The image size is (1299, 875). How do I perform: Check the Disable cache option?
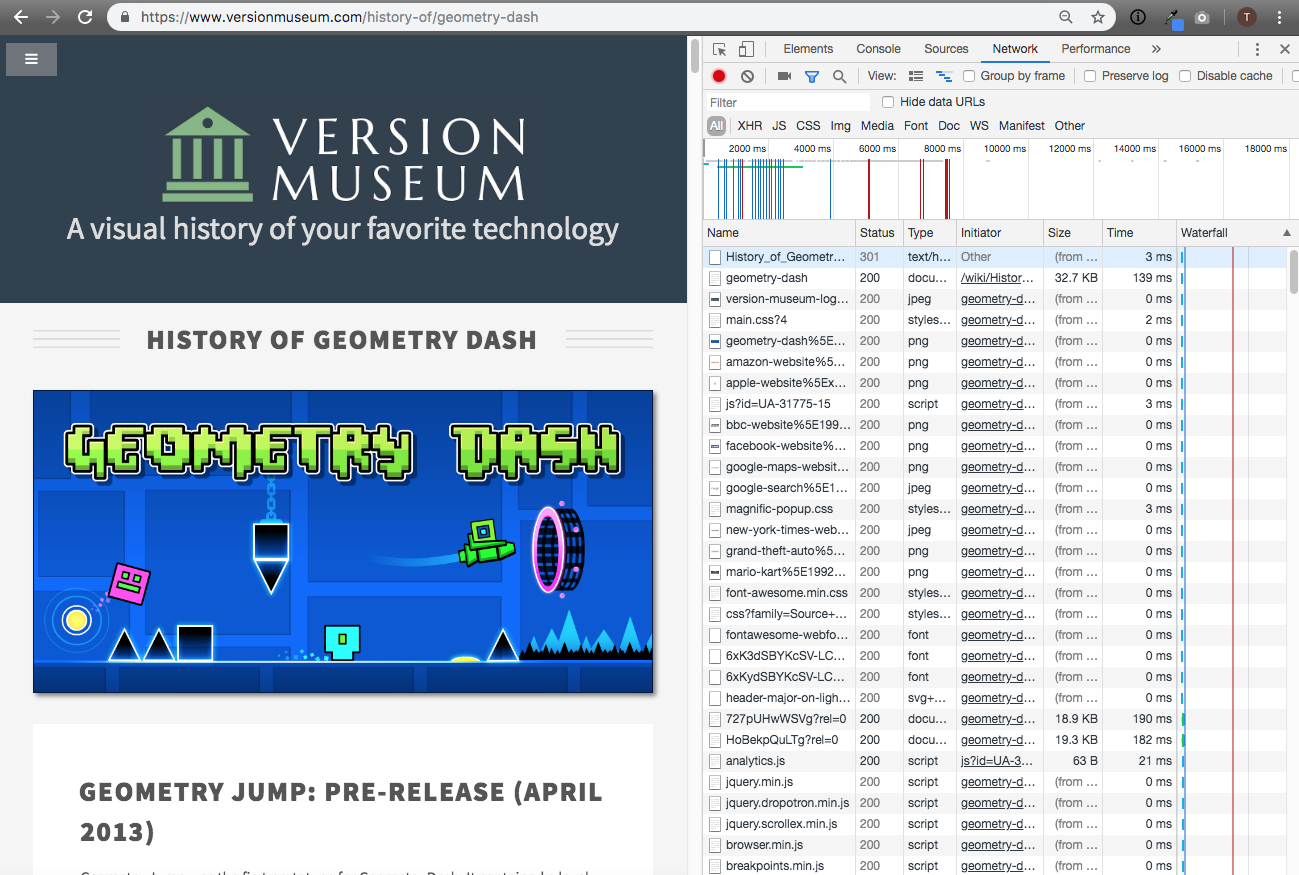tap(1185, 76)
